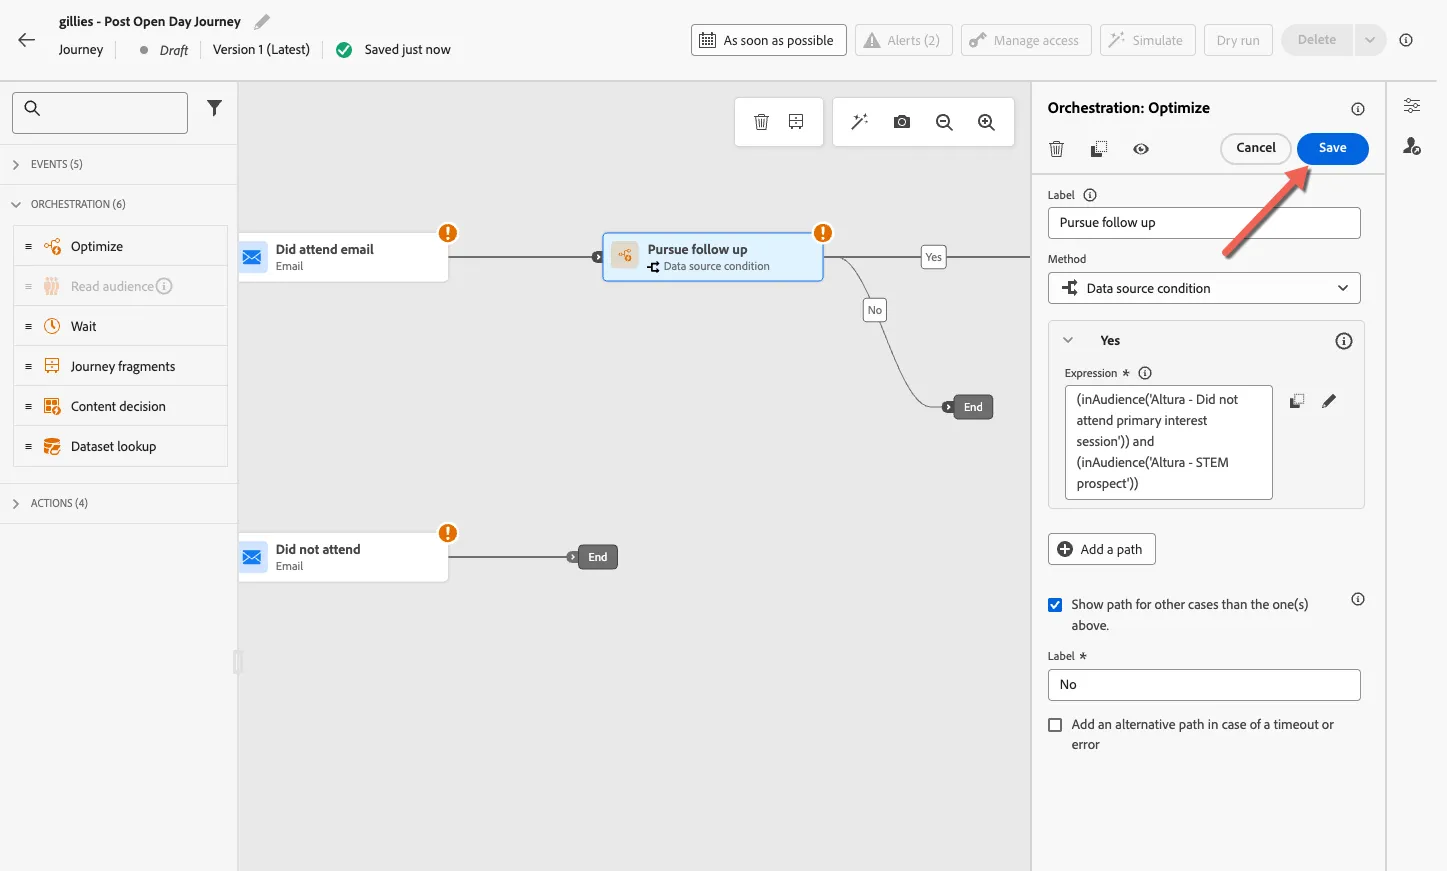Click the fragment icon in canvas toolbar
The width and height of the screenshot is (1447, 871).
coord(796,122)
